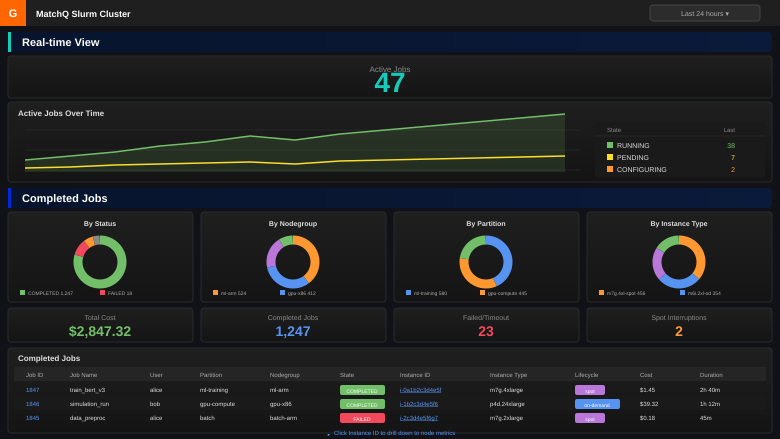Click the COMPLETED state badge for simulation_run
The height and width of the screenshot is (439, 780).
pos(362,404)
